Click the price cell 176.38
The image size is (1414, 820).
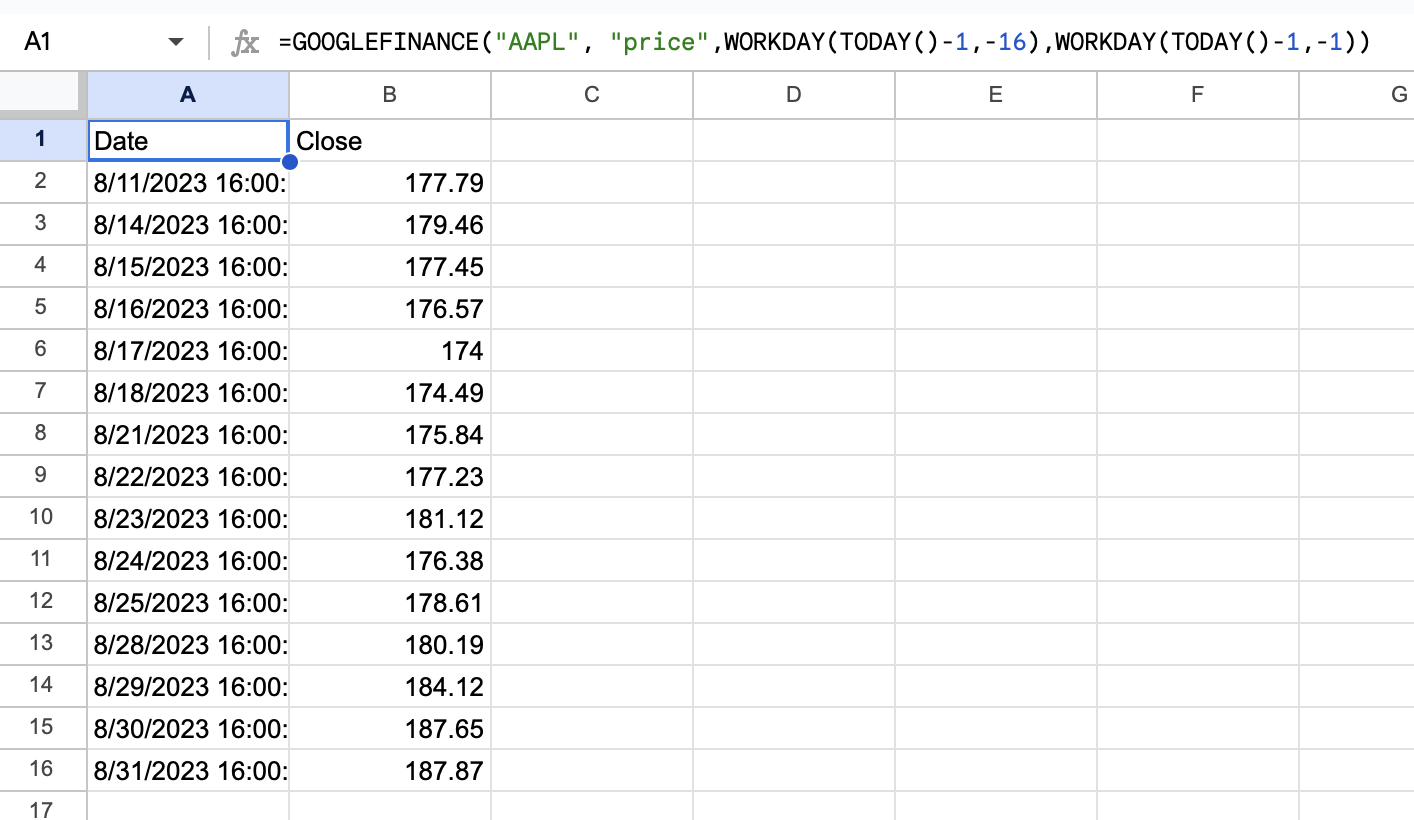click(x=390, y=560)
